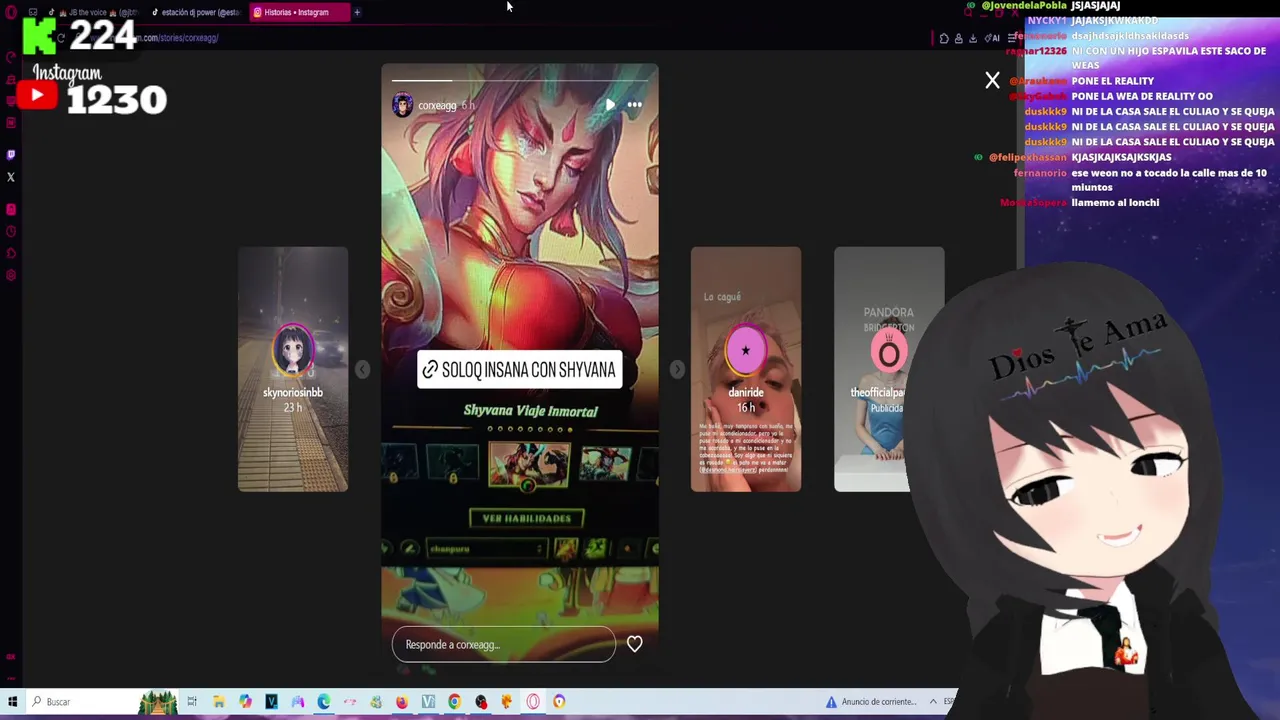The width and height of the screenshot is (1280, 720).
Task: Open the easy setup sliders icon
Action: pyautogui.click(x=1011, y=38)
